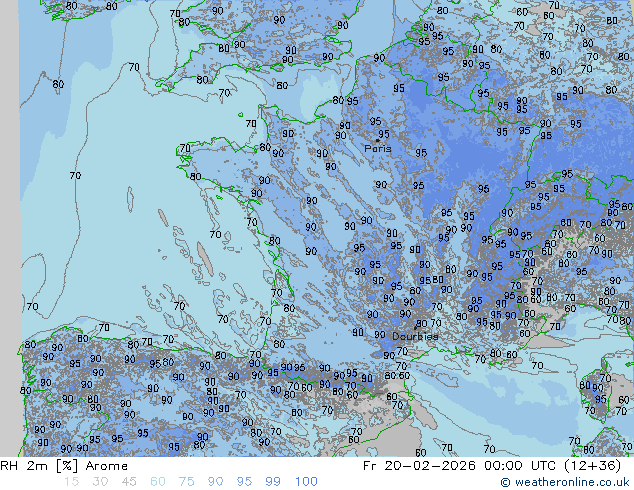Pick the 15 legend value
634x490 pixels.
pyautogui.click(x=71, y=482)
